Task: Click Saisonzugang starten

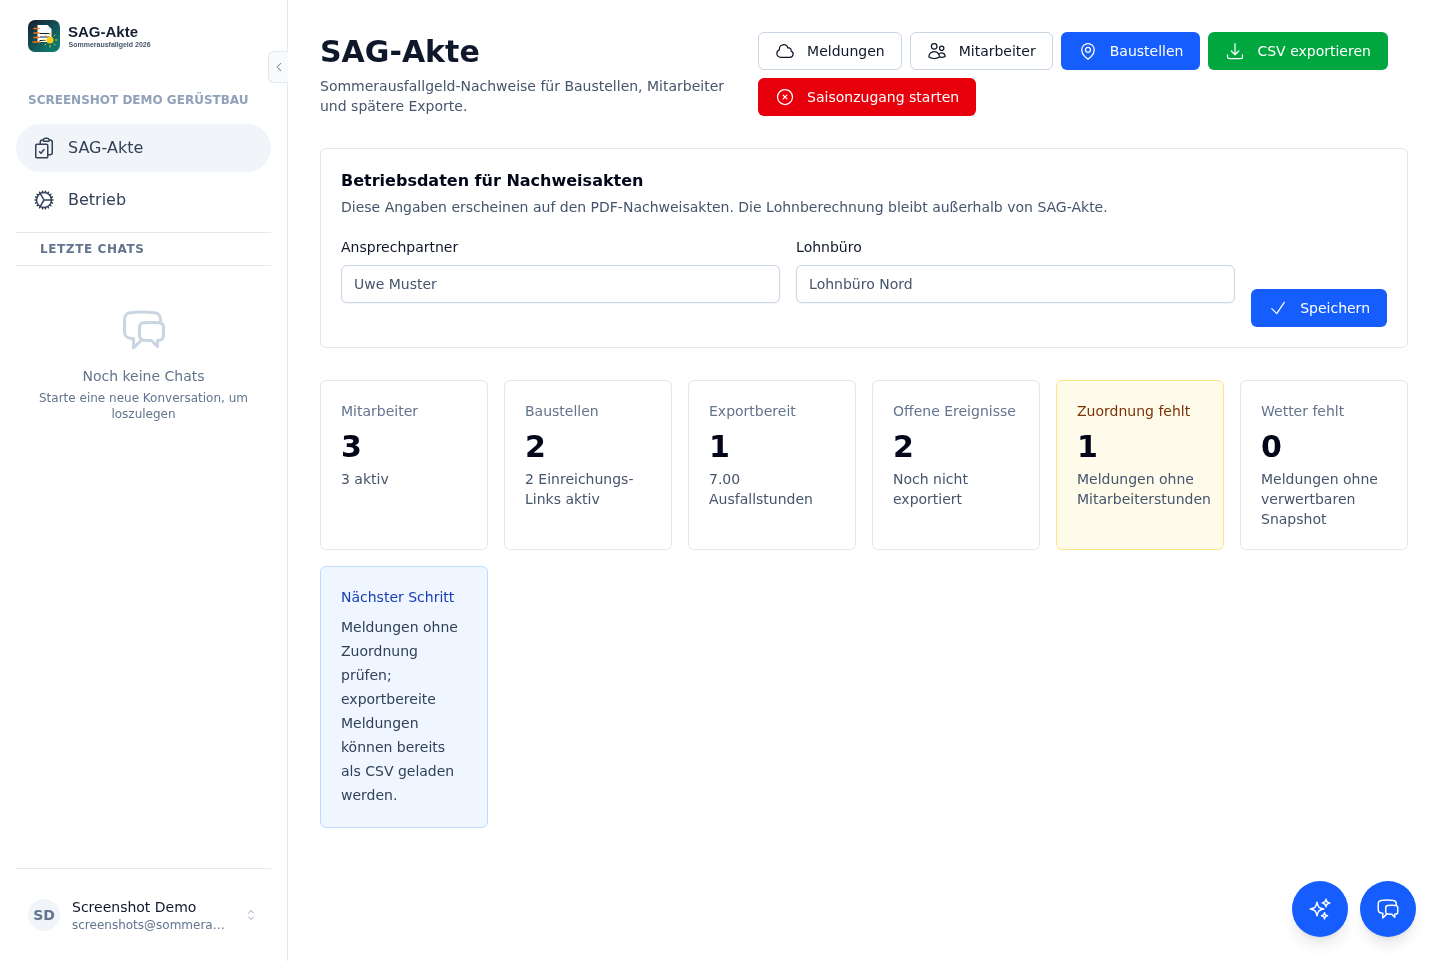Action: (867, 97)
